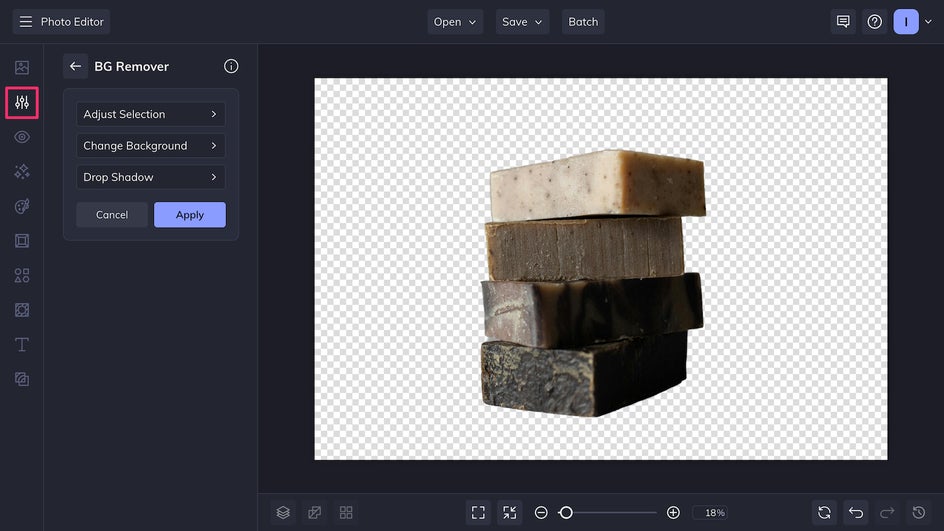This screenshot has width=944, height=531.
Task: Select the Text tool icon
Action: (22, 345)
